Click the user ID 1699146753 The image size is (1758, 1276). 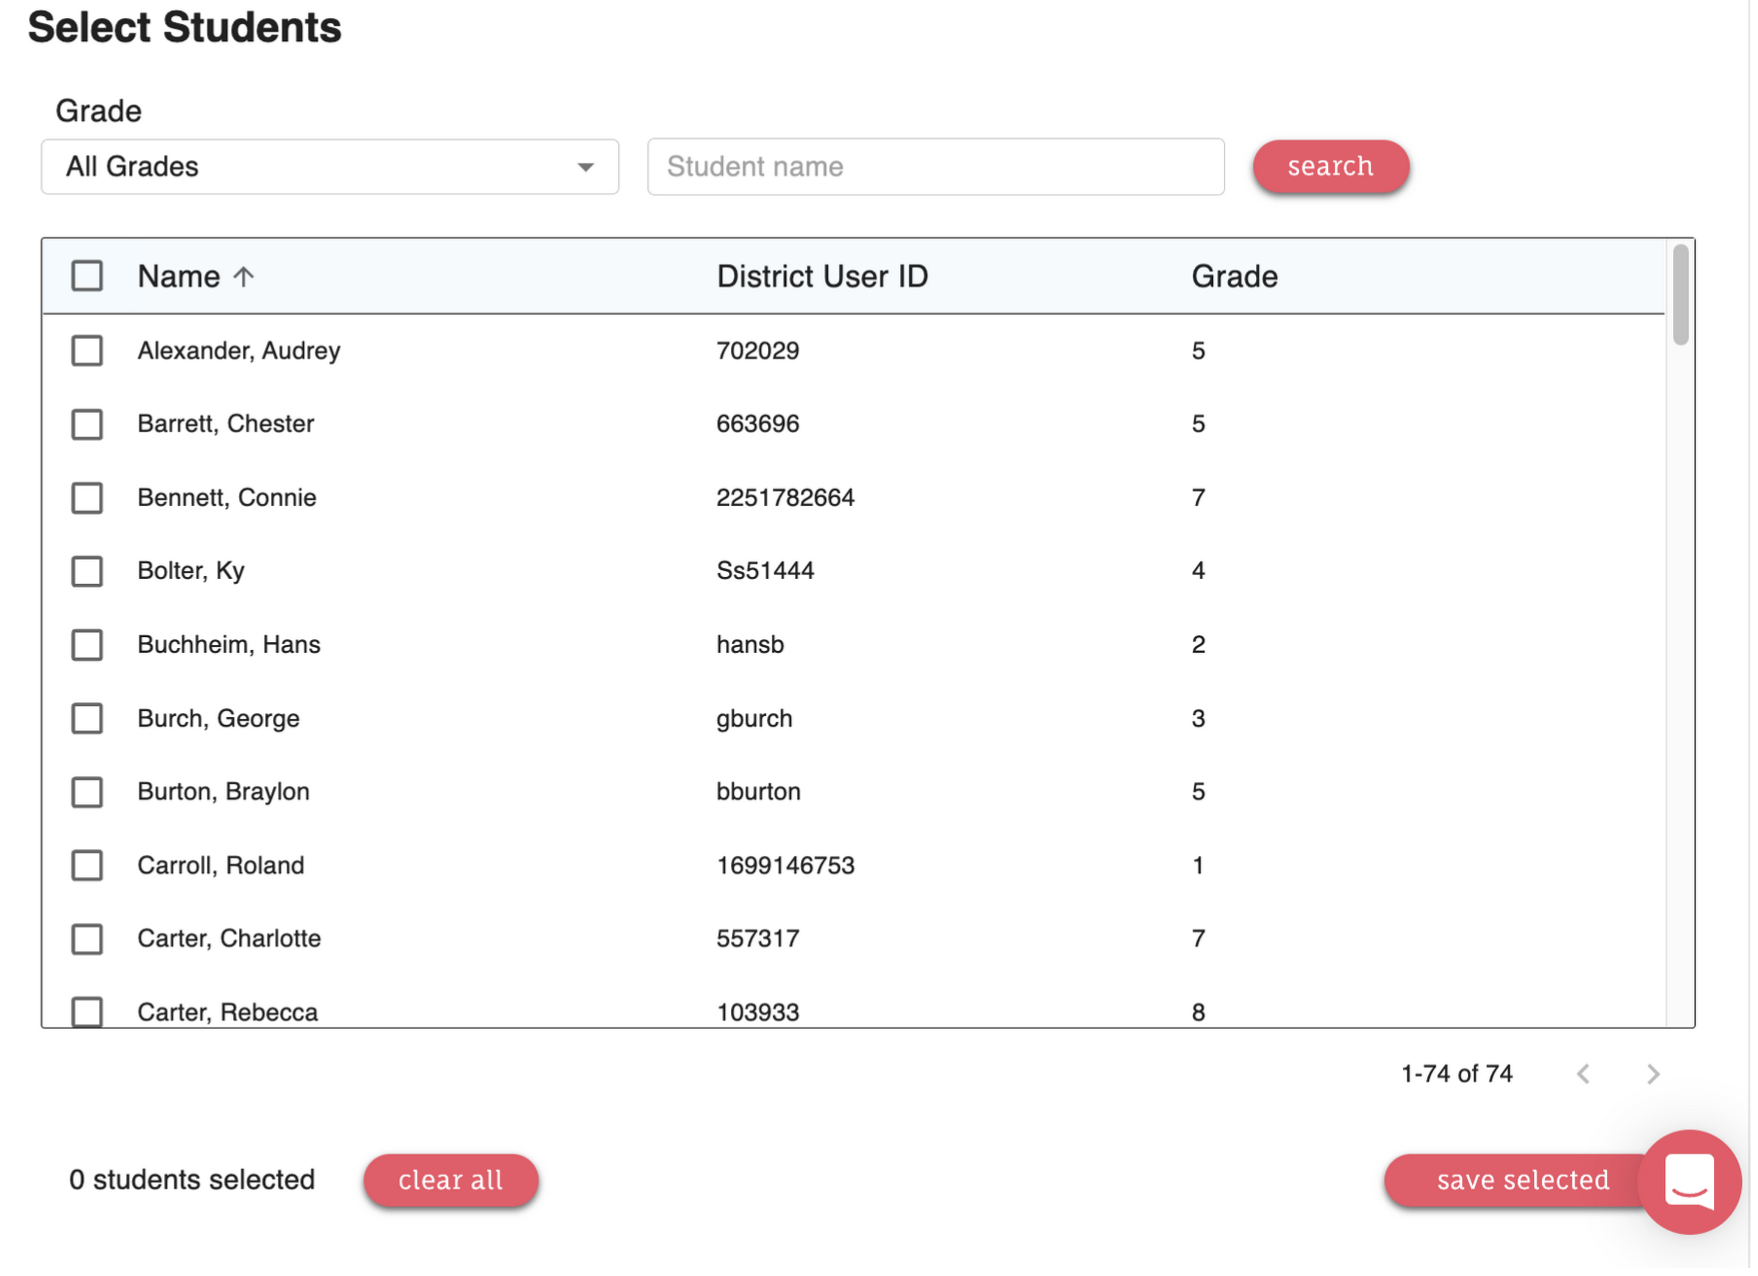(788, 867)
